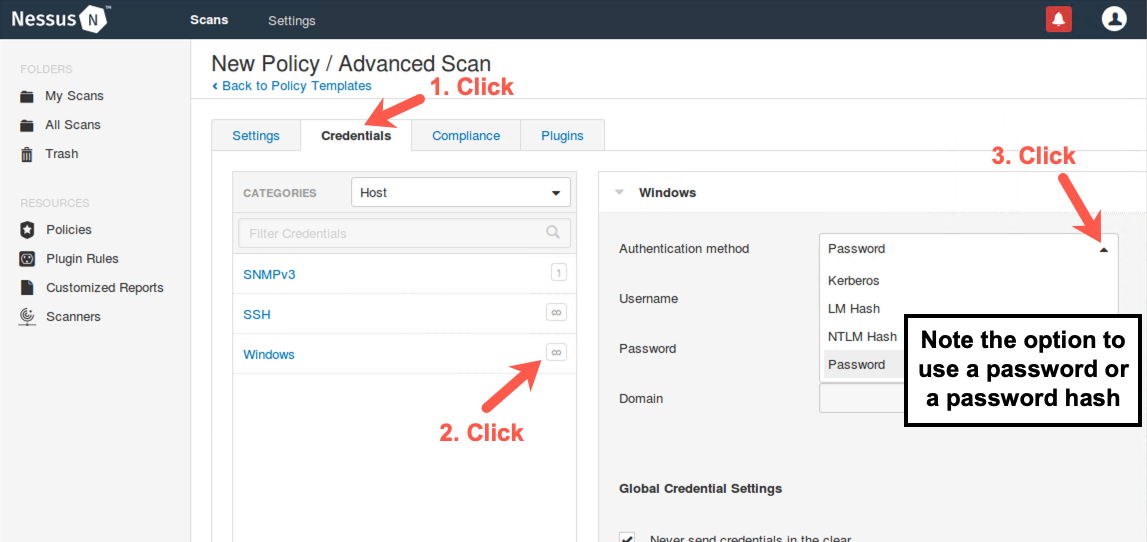The height and width of the screenshot is (542, 1147).
Task: Click the Customized Reports document icon
Action: point(27,288)
